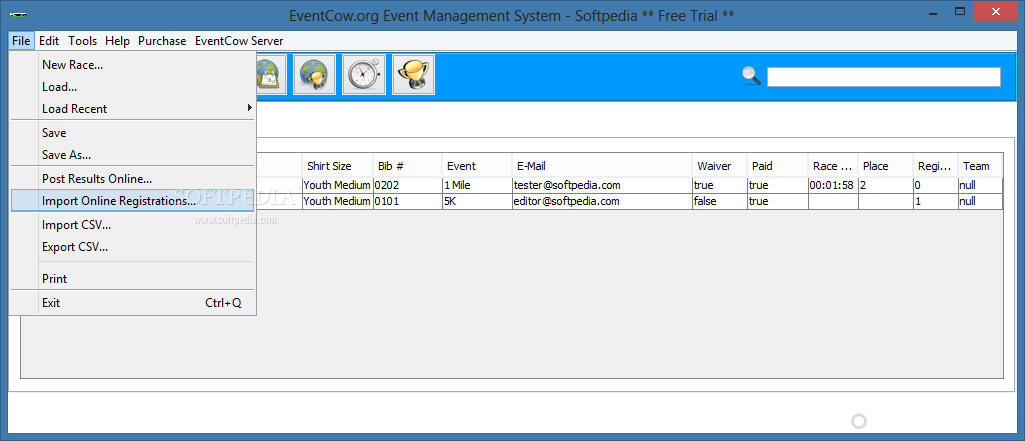Select Import Online Registrations...
This screenshot has width=1025, height=441.
pyautogui.click(x=133, y=201)
